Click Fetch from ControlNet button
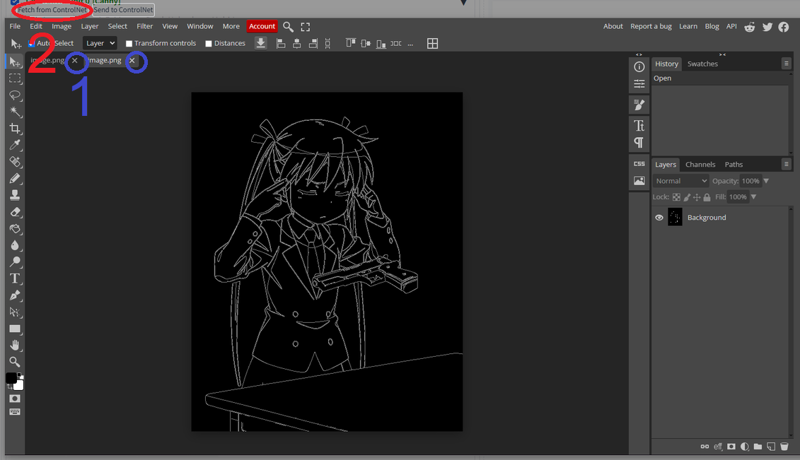Screen dimensions: 800x460 (52, 10)
